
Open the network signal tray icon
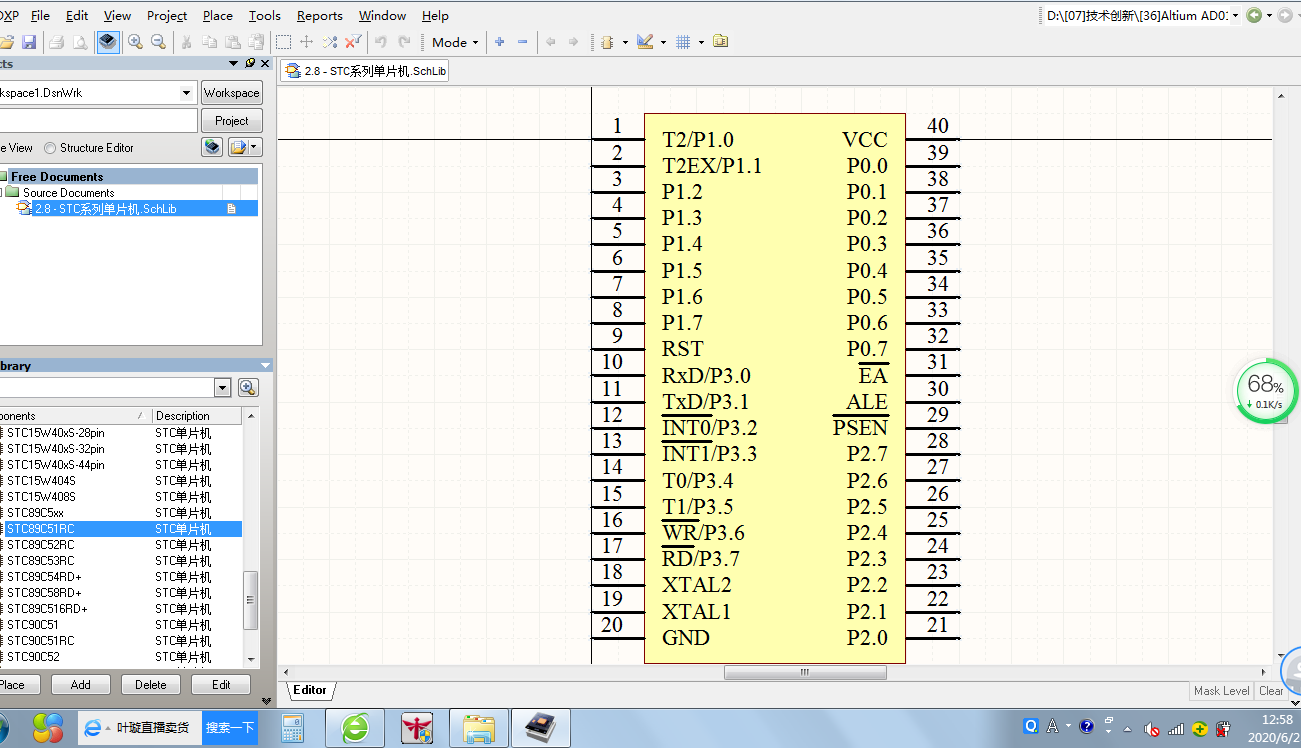tap(1176, 728)
